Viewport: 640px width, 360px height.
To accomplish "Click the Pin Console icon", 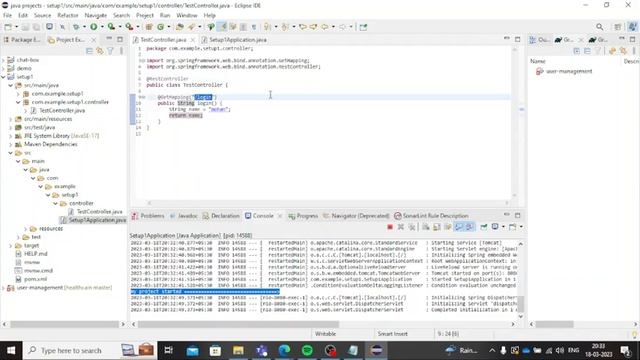I will click(483, 227).
